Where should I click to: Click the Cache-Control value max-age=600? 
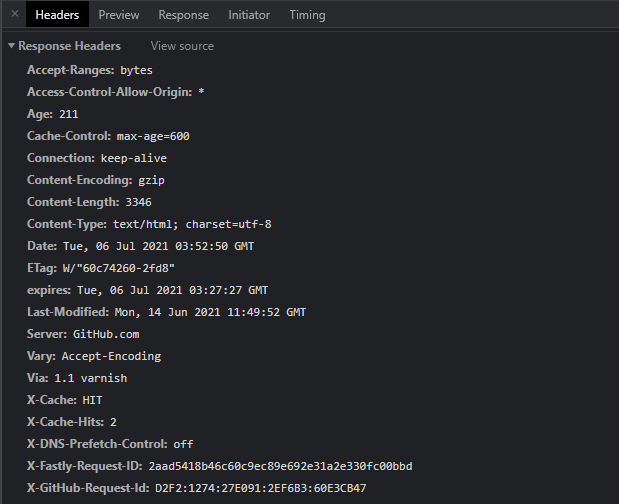tap(153, 136)
